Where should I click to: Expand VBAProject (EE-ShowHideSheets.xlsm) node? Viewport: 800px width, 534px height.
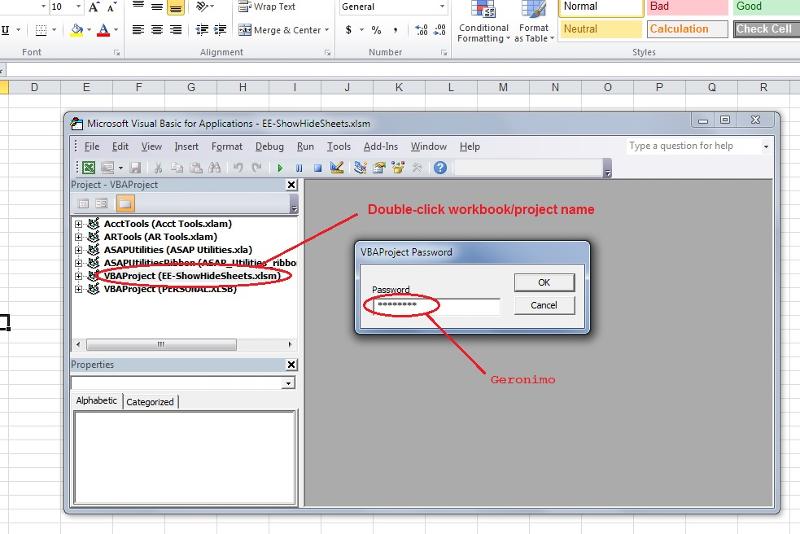[x=79, y=276]
